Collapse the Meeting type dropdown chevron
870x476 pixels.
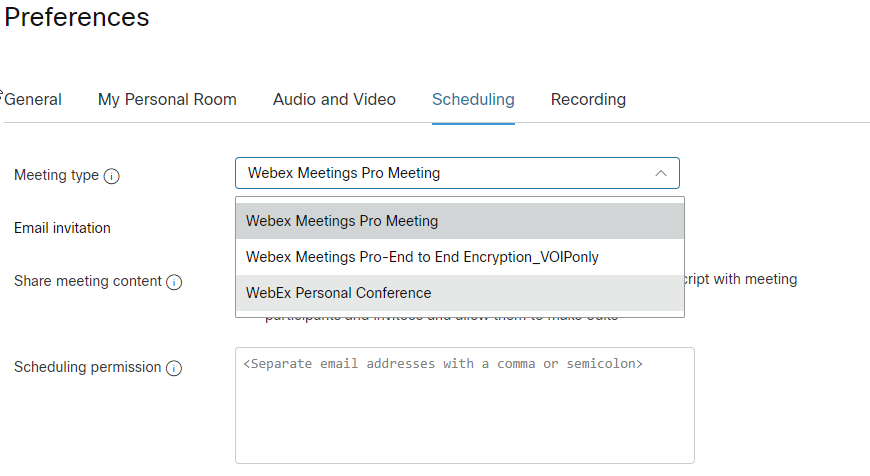point(660,174)
